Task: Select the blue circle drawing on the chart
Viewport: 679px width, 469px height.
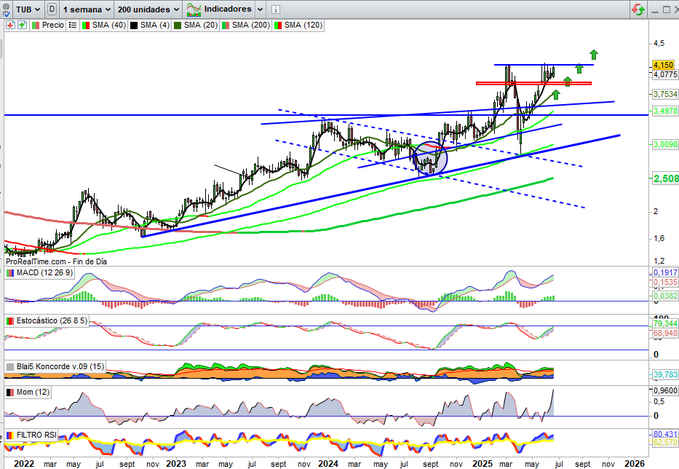Action: [430, 158]
